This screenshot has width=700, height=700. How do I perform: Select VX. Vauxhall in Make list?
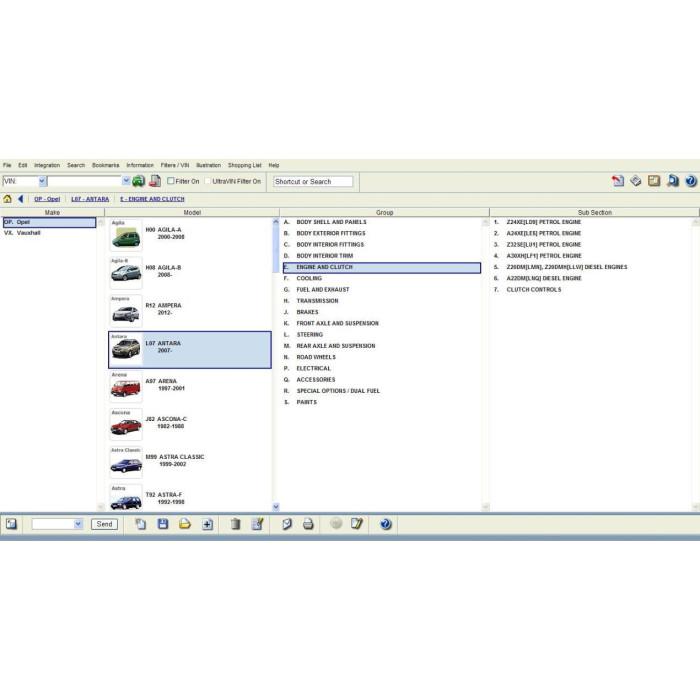pos(22,233)
